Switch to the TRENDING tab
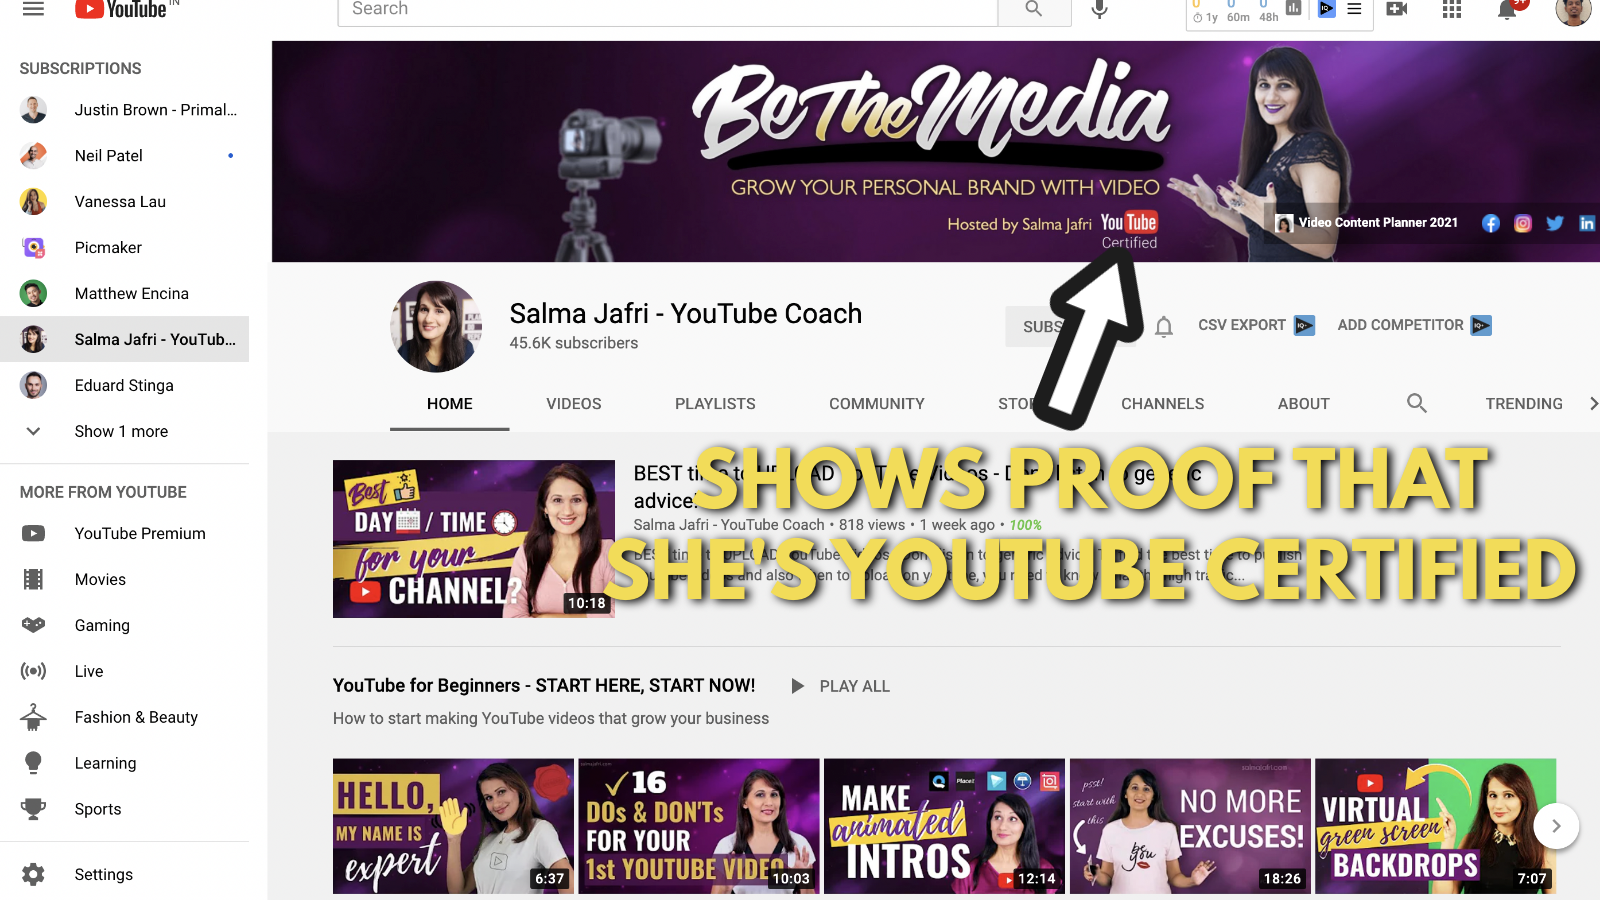The height and width of the screenshot is (900, 1600). point(1524,404)
